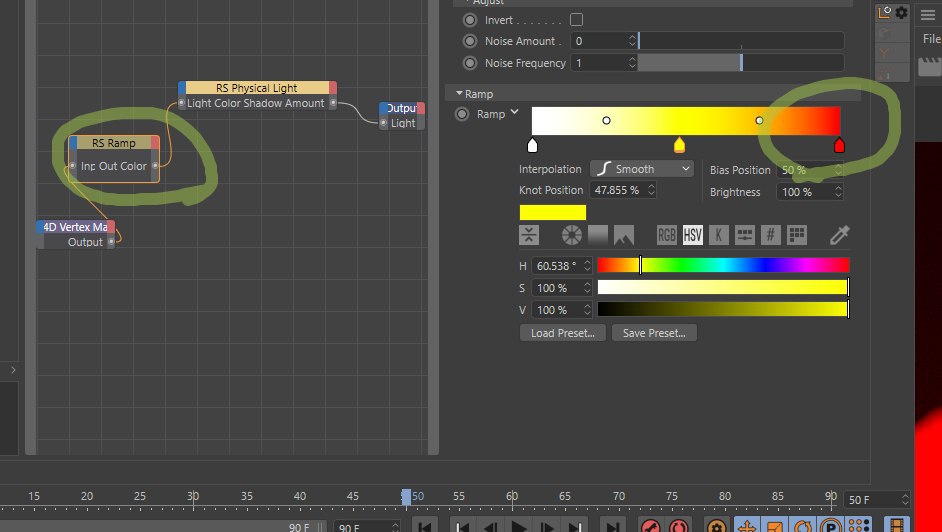Click the hue rainbow slider
The height and width of the screenshot is (532, 942).
coord(723,265)
